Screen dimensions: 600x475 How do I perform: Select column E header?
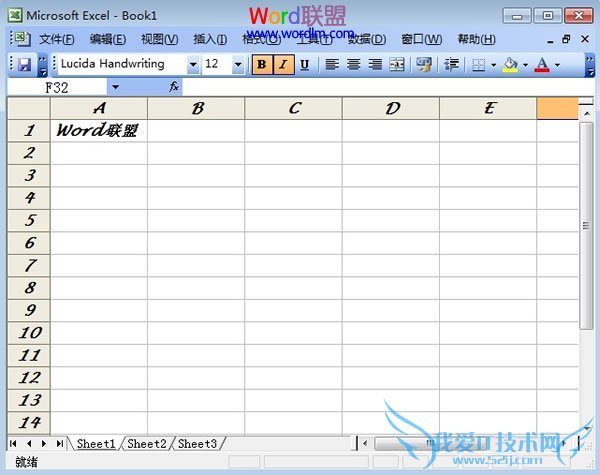click(x=488, y=108)
